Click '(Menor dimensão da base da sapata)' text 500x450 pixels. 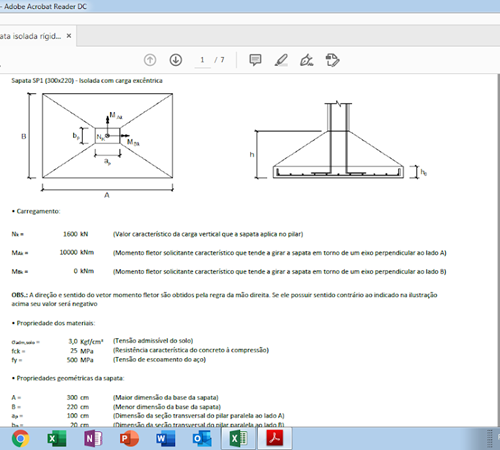tap(167, 407)
